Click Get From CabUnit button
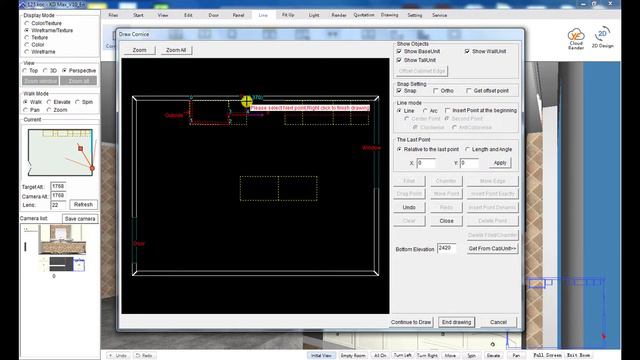The height and width of the screenshot is (360, 640). [x=492, y=249]
